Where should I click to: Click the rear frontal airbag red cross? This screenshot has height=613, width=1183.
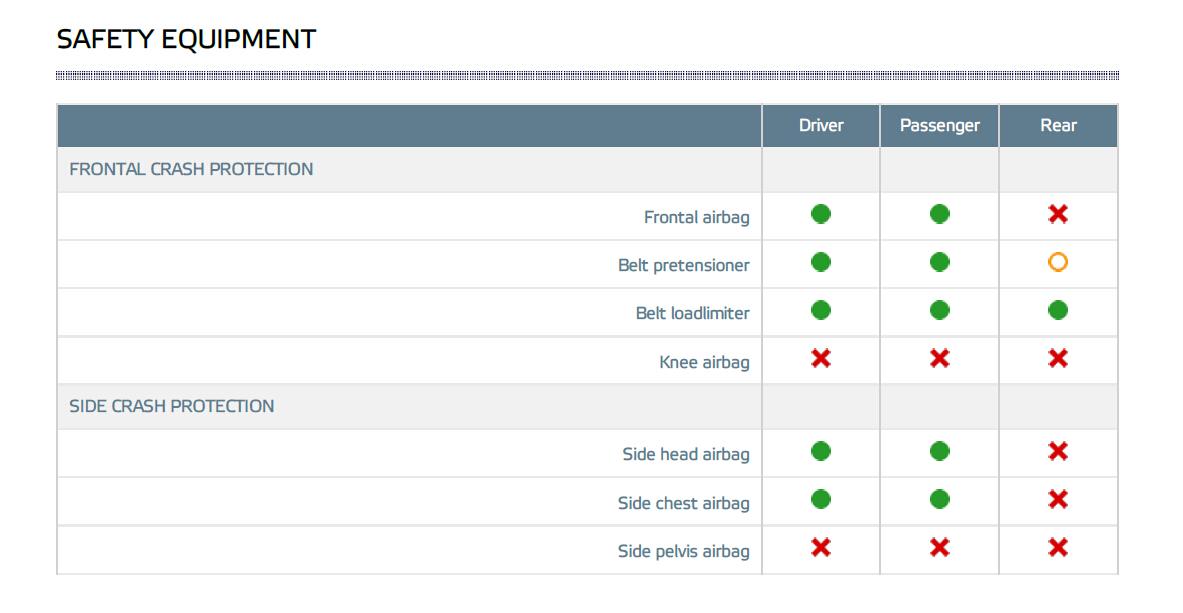(x=1058, y=214)
